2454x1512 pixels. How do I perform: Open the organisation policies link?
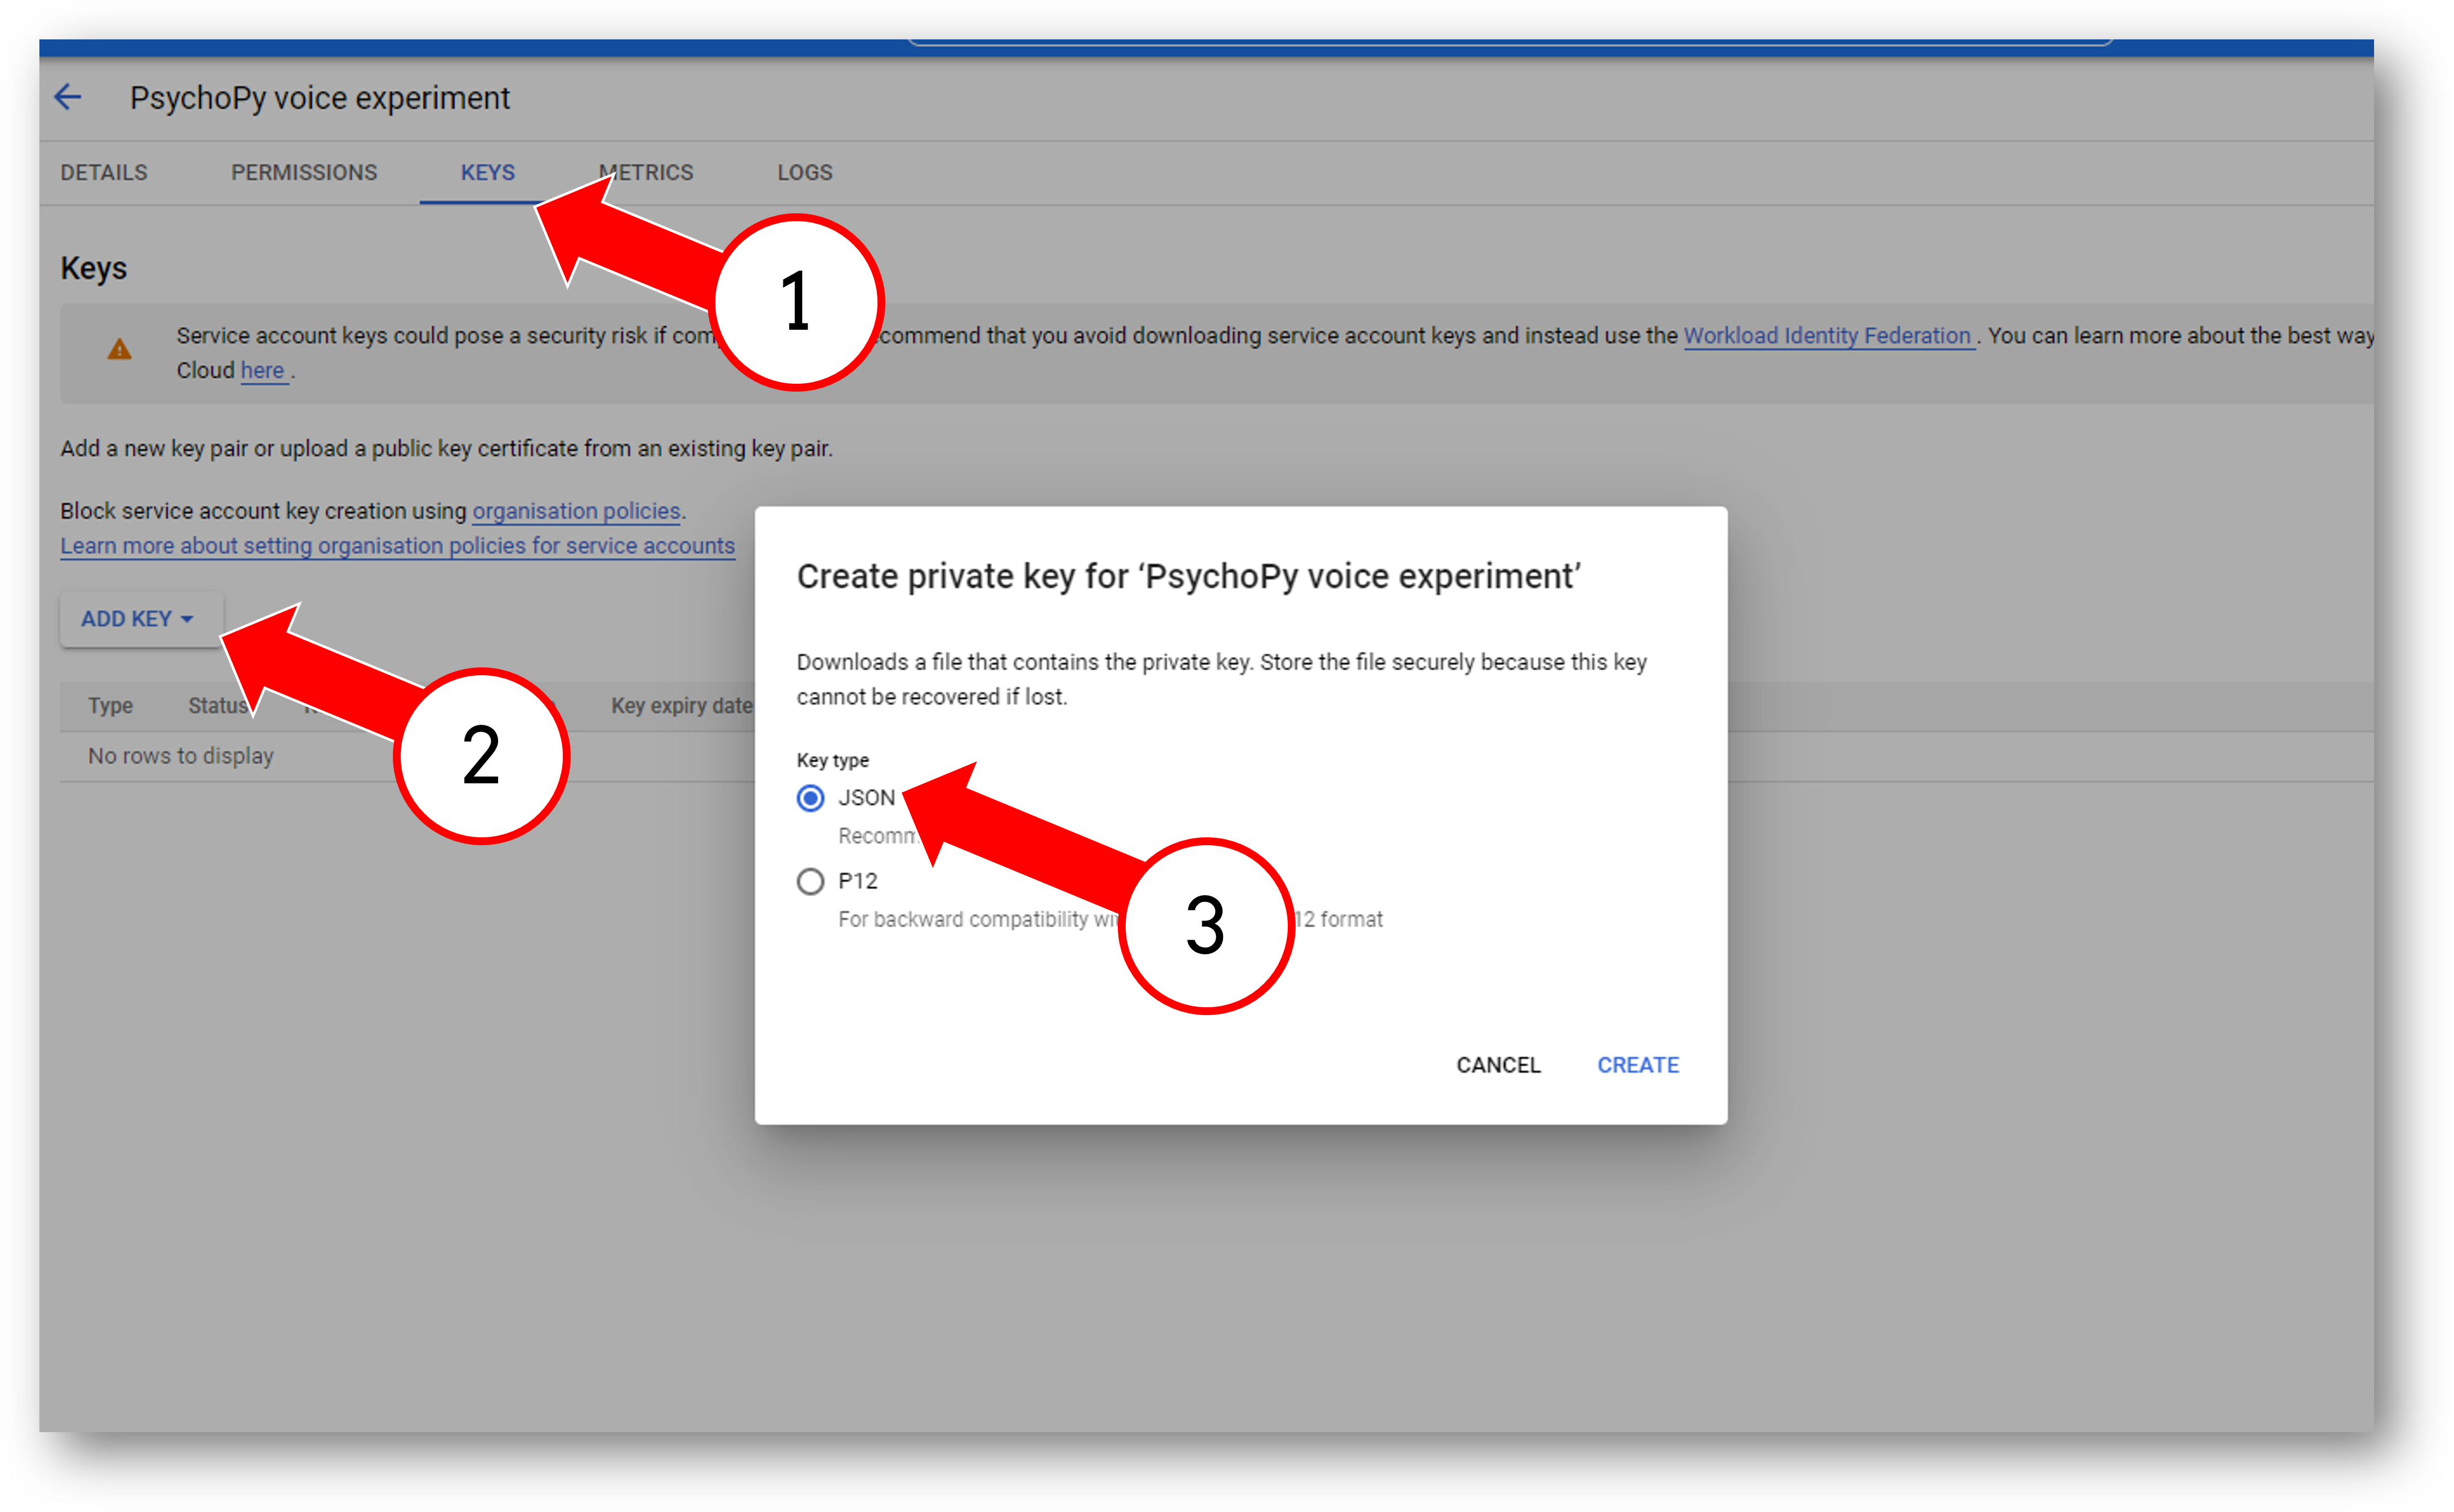576,511
